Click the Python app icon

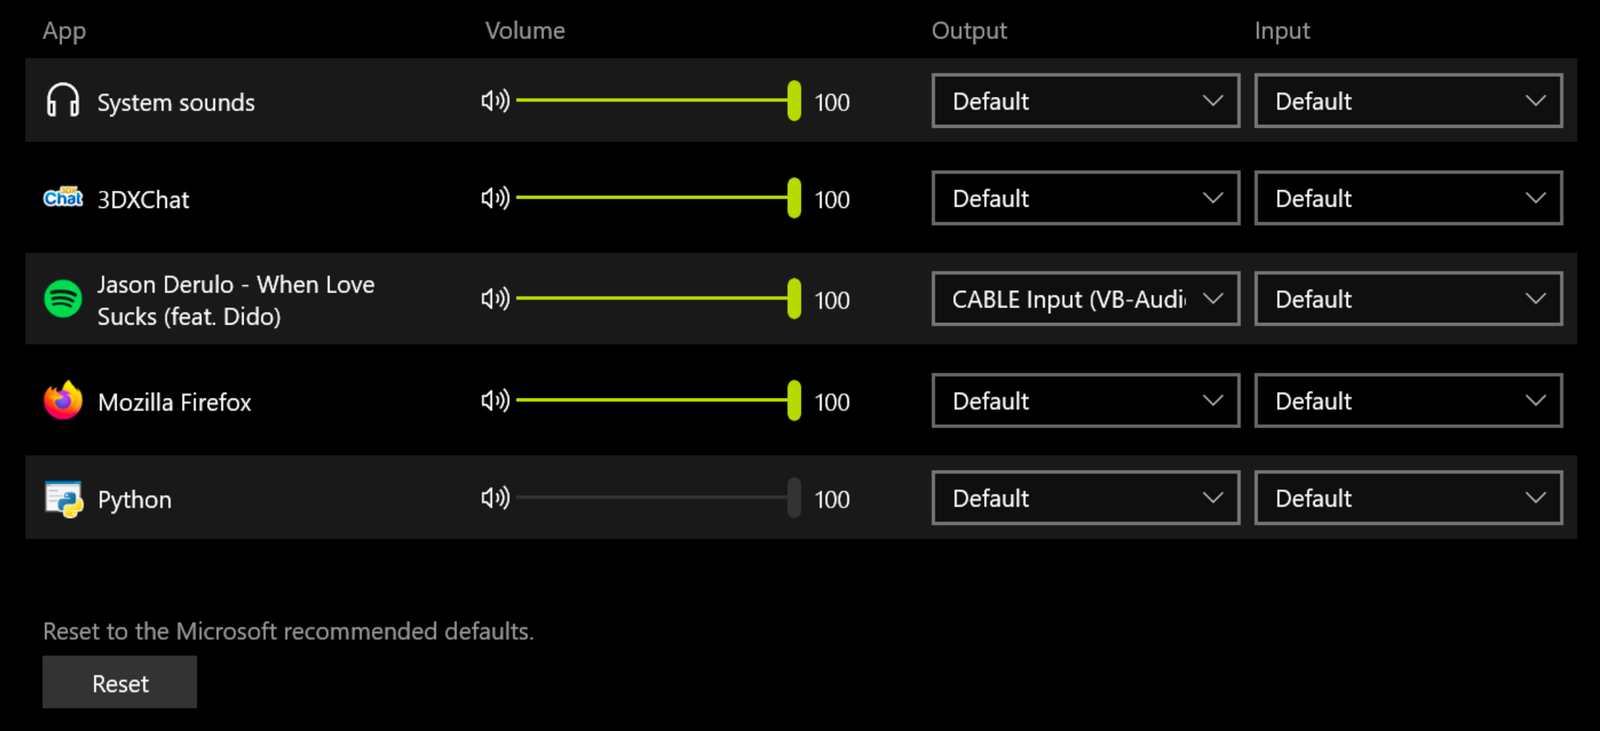pos(64,499)
